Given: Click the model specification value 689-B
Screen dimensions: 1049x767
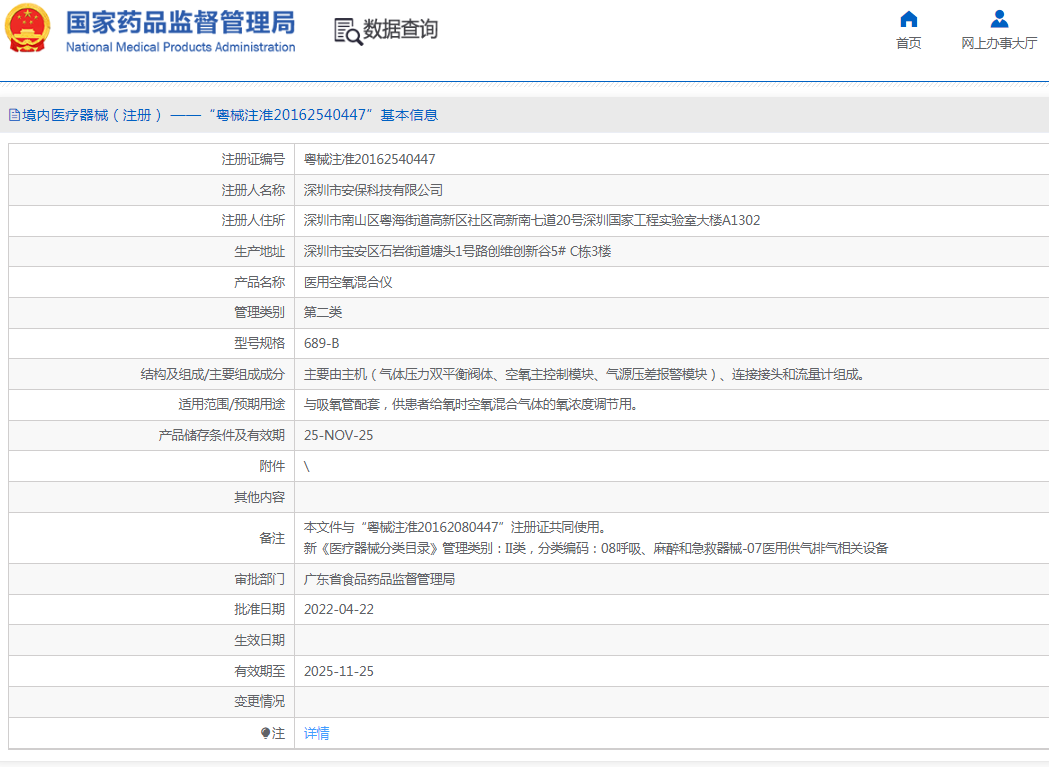Looking at the screenshot, I should [x=321, y=343].
